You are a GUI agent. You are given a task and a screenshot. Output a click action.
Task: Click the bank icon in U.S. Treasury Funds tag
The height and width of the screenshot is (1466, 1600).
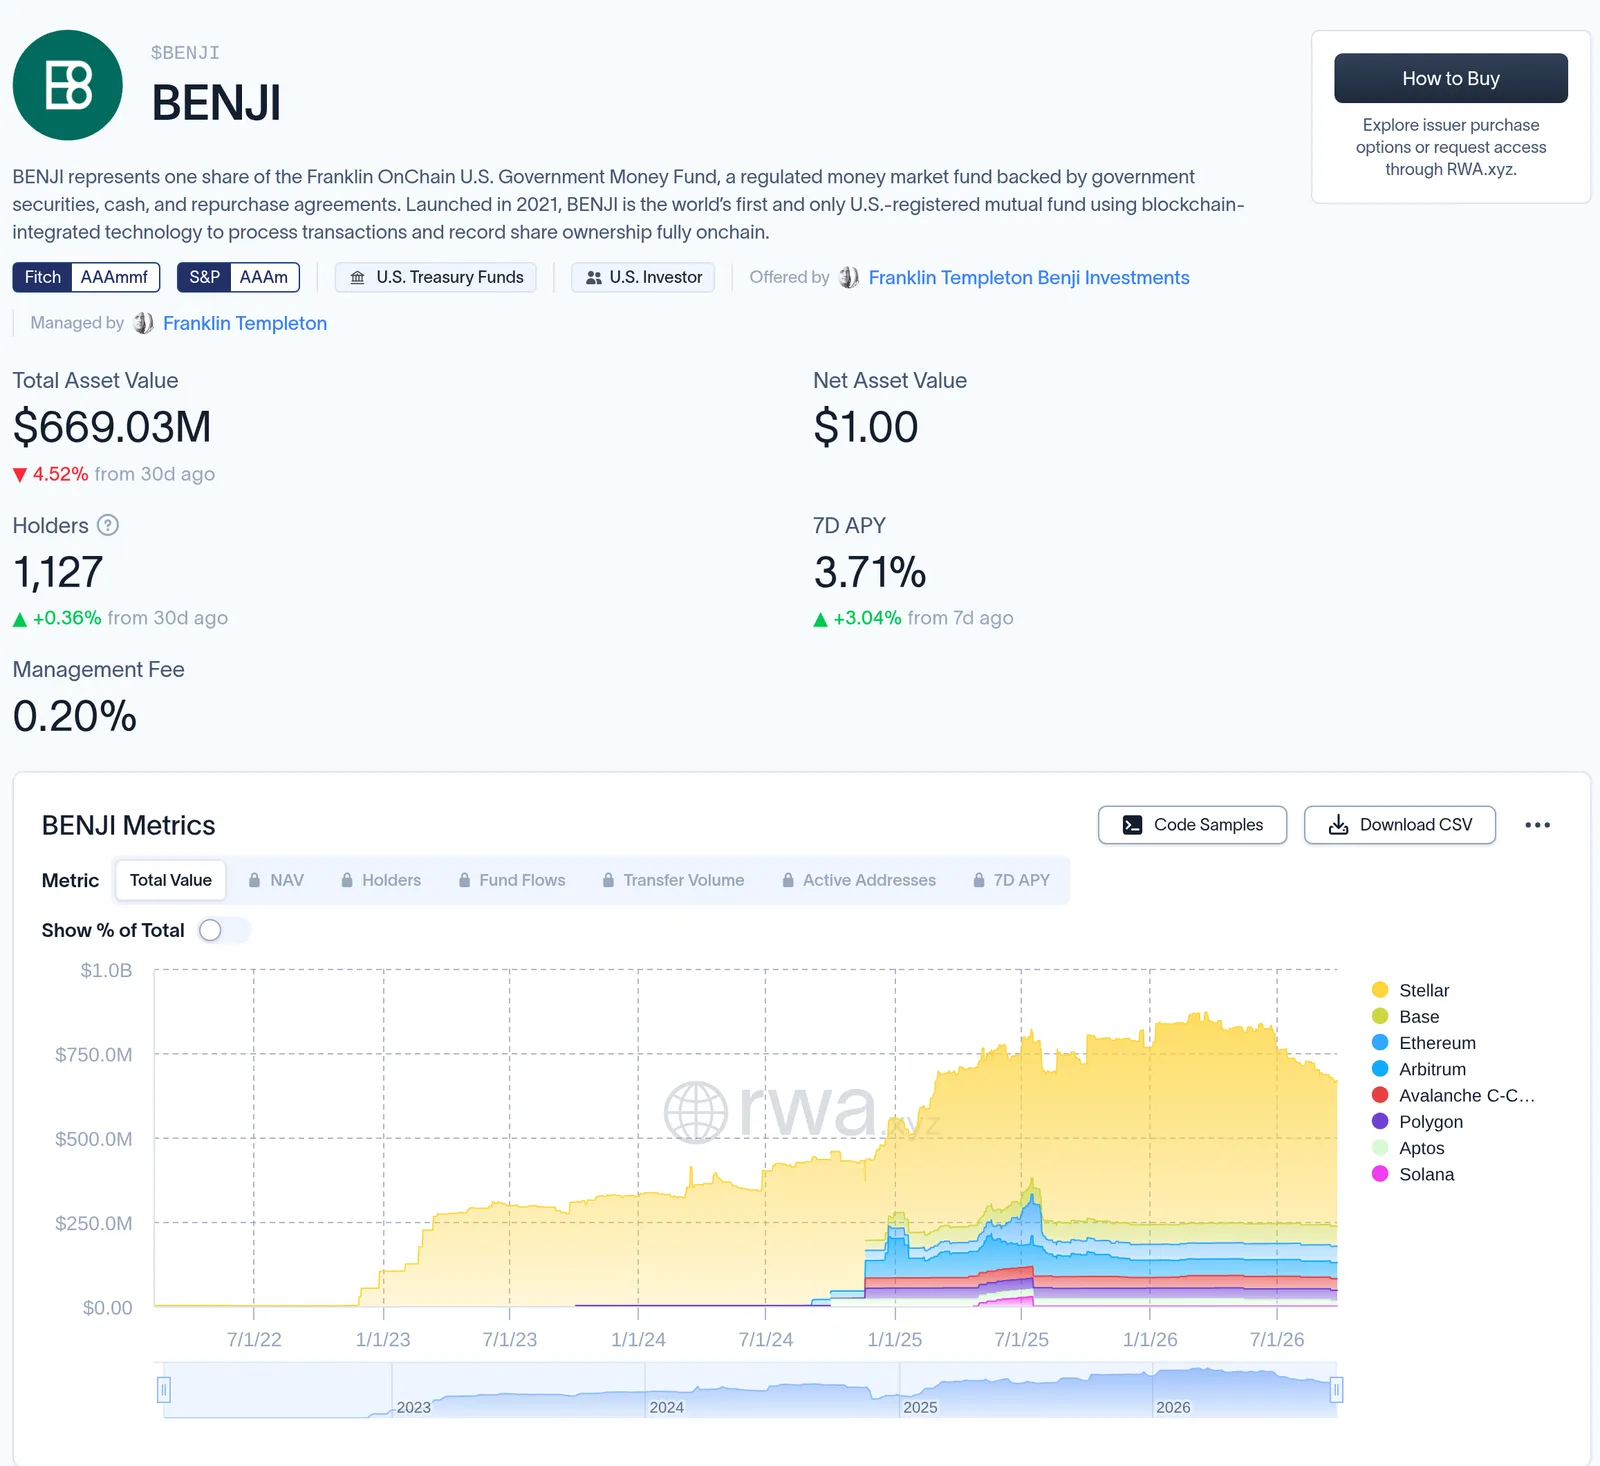(357, 277)
